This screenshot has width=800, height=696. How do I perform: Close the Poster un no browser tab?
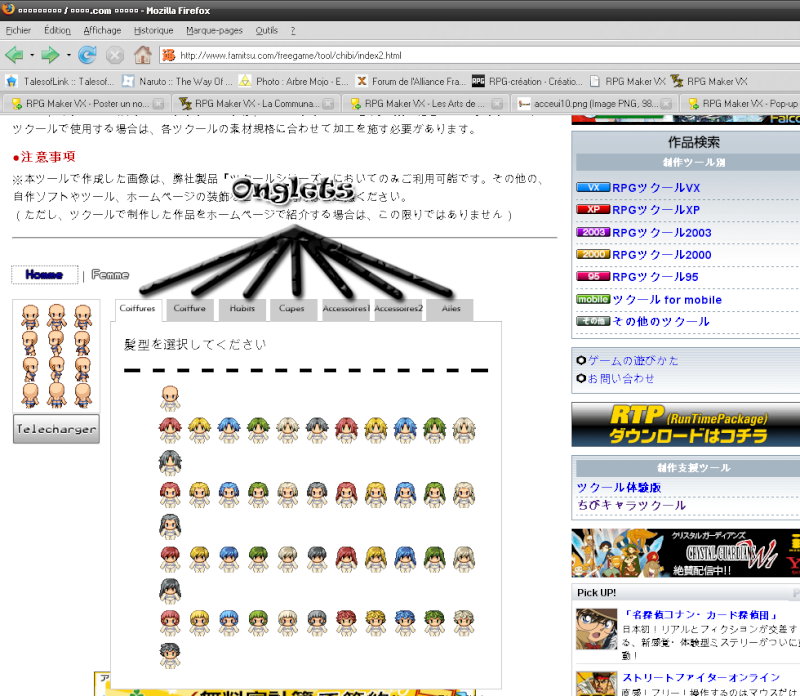(x=159, y=104)
